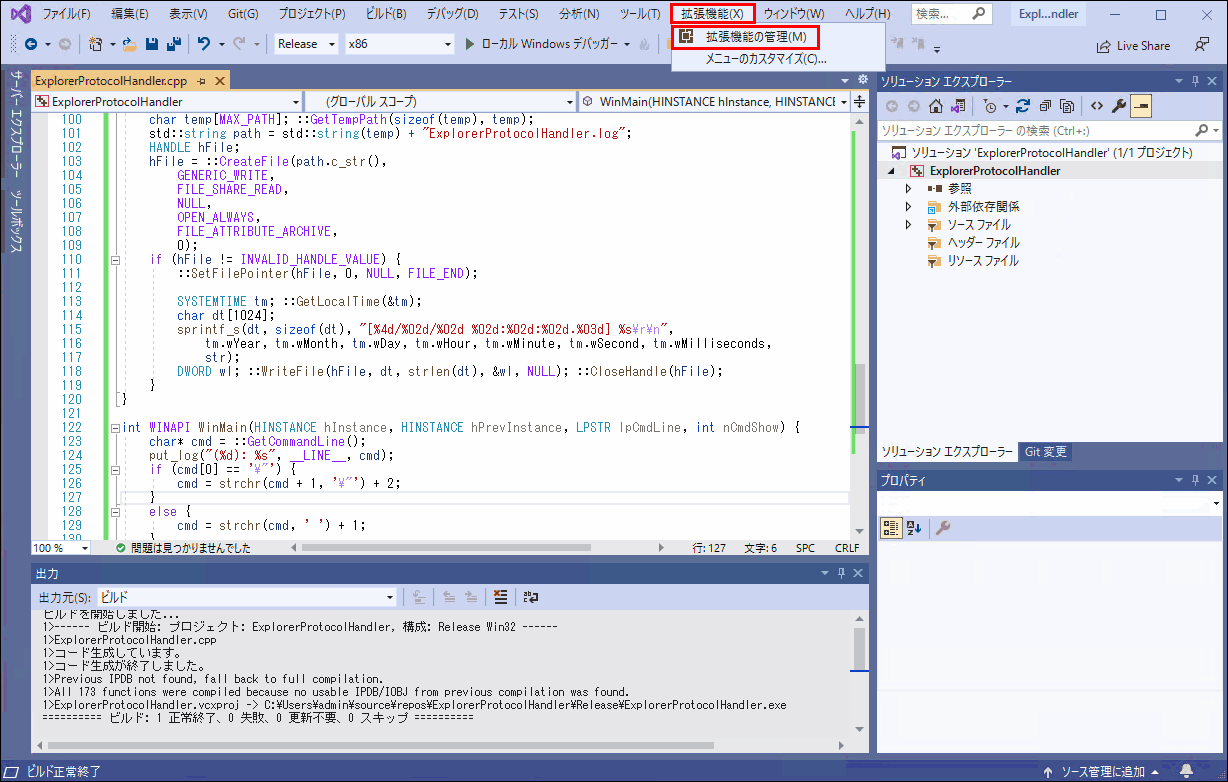Click the green Start Debugging play icon
1228x782 pixels.
(472, 44)
